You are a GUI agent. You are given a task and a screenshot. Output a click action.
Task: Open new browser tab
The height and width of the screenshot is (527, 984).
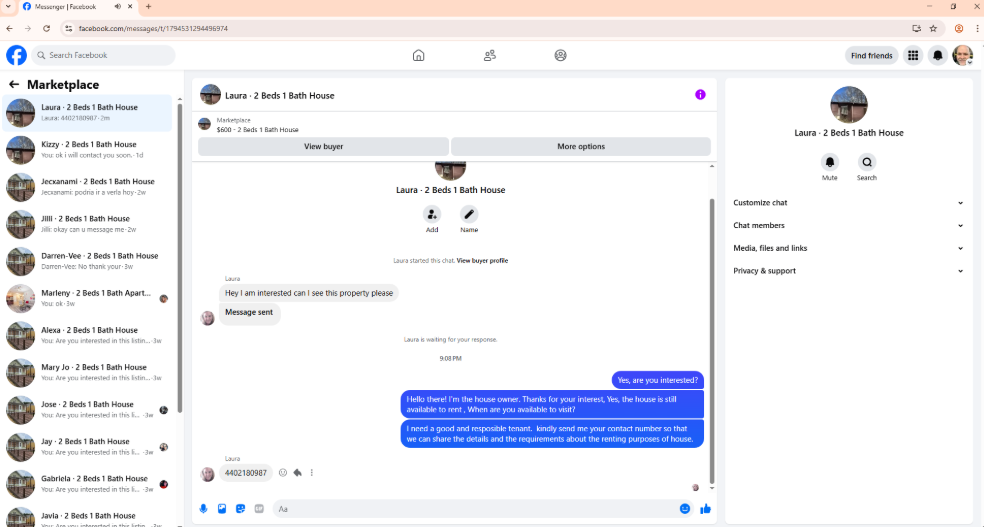click(148, 6)
